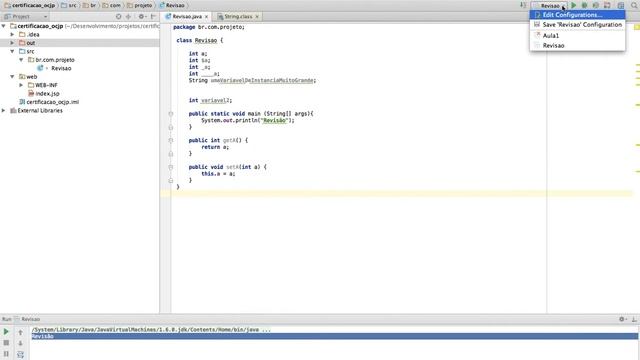Click the up stack trace arrow
640x360 pixels.
(x=20, y=332)
